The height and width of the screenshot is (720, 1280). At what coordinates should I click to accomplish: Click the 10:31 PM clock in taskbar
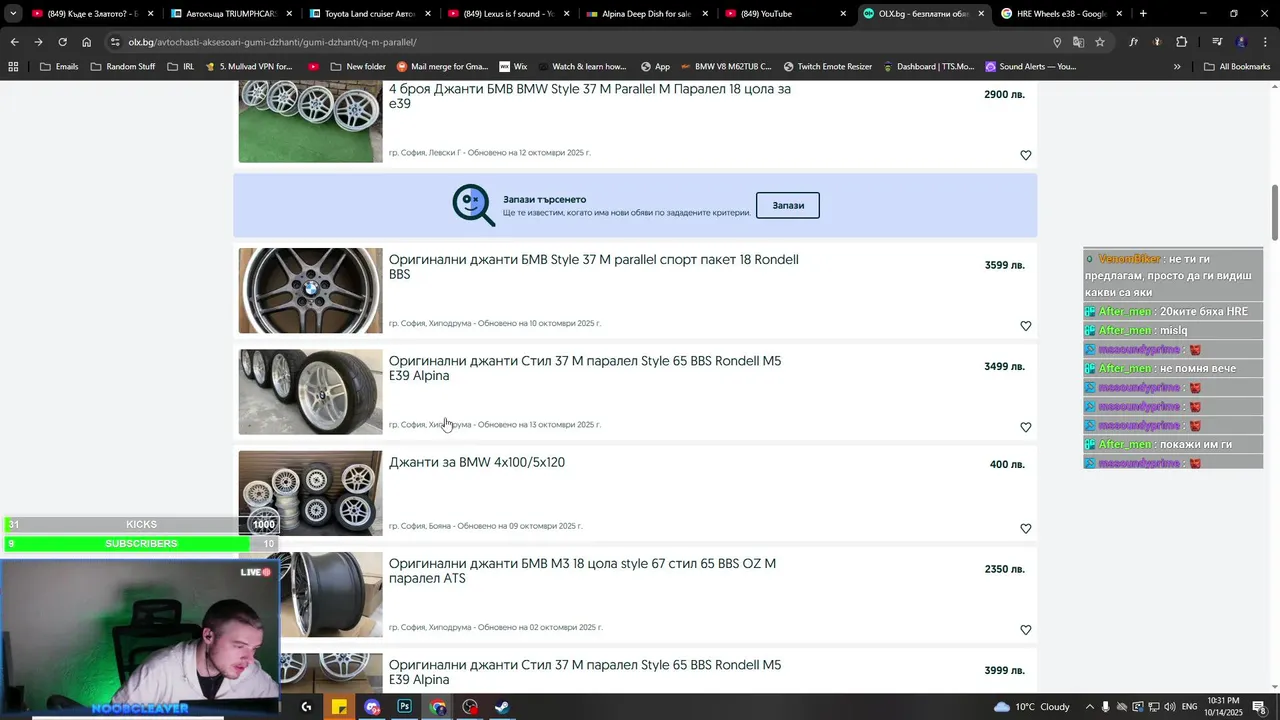click(1223, 701)
